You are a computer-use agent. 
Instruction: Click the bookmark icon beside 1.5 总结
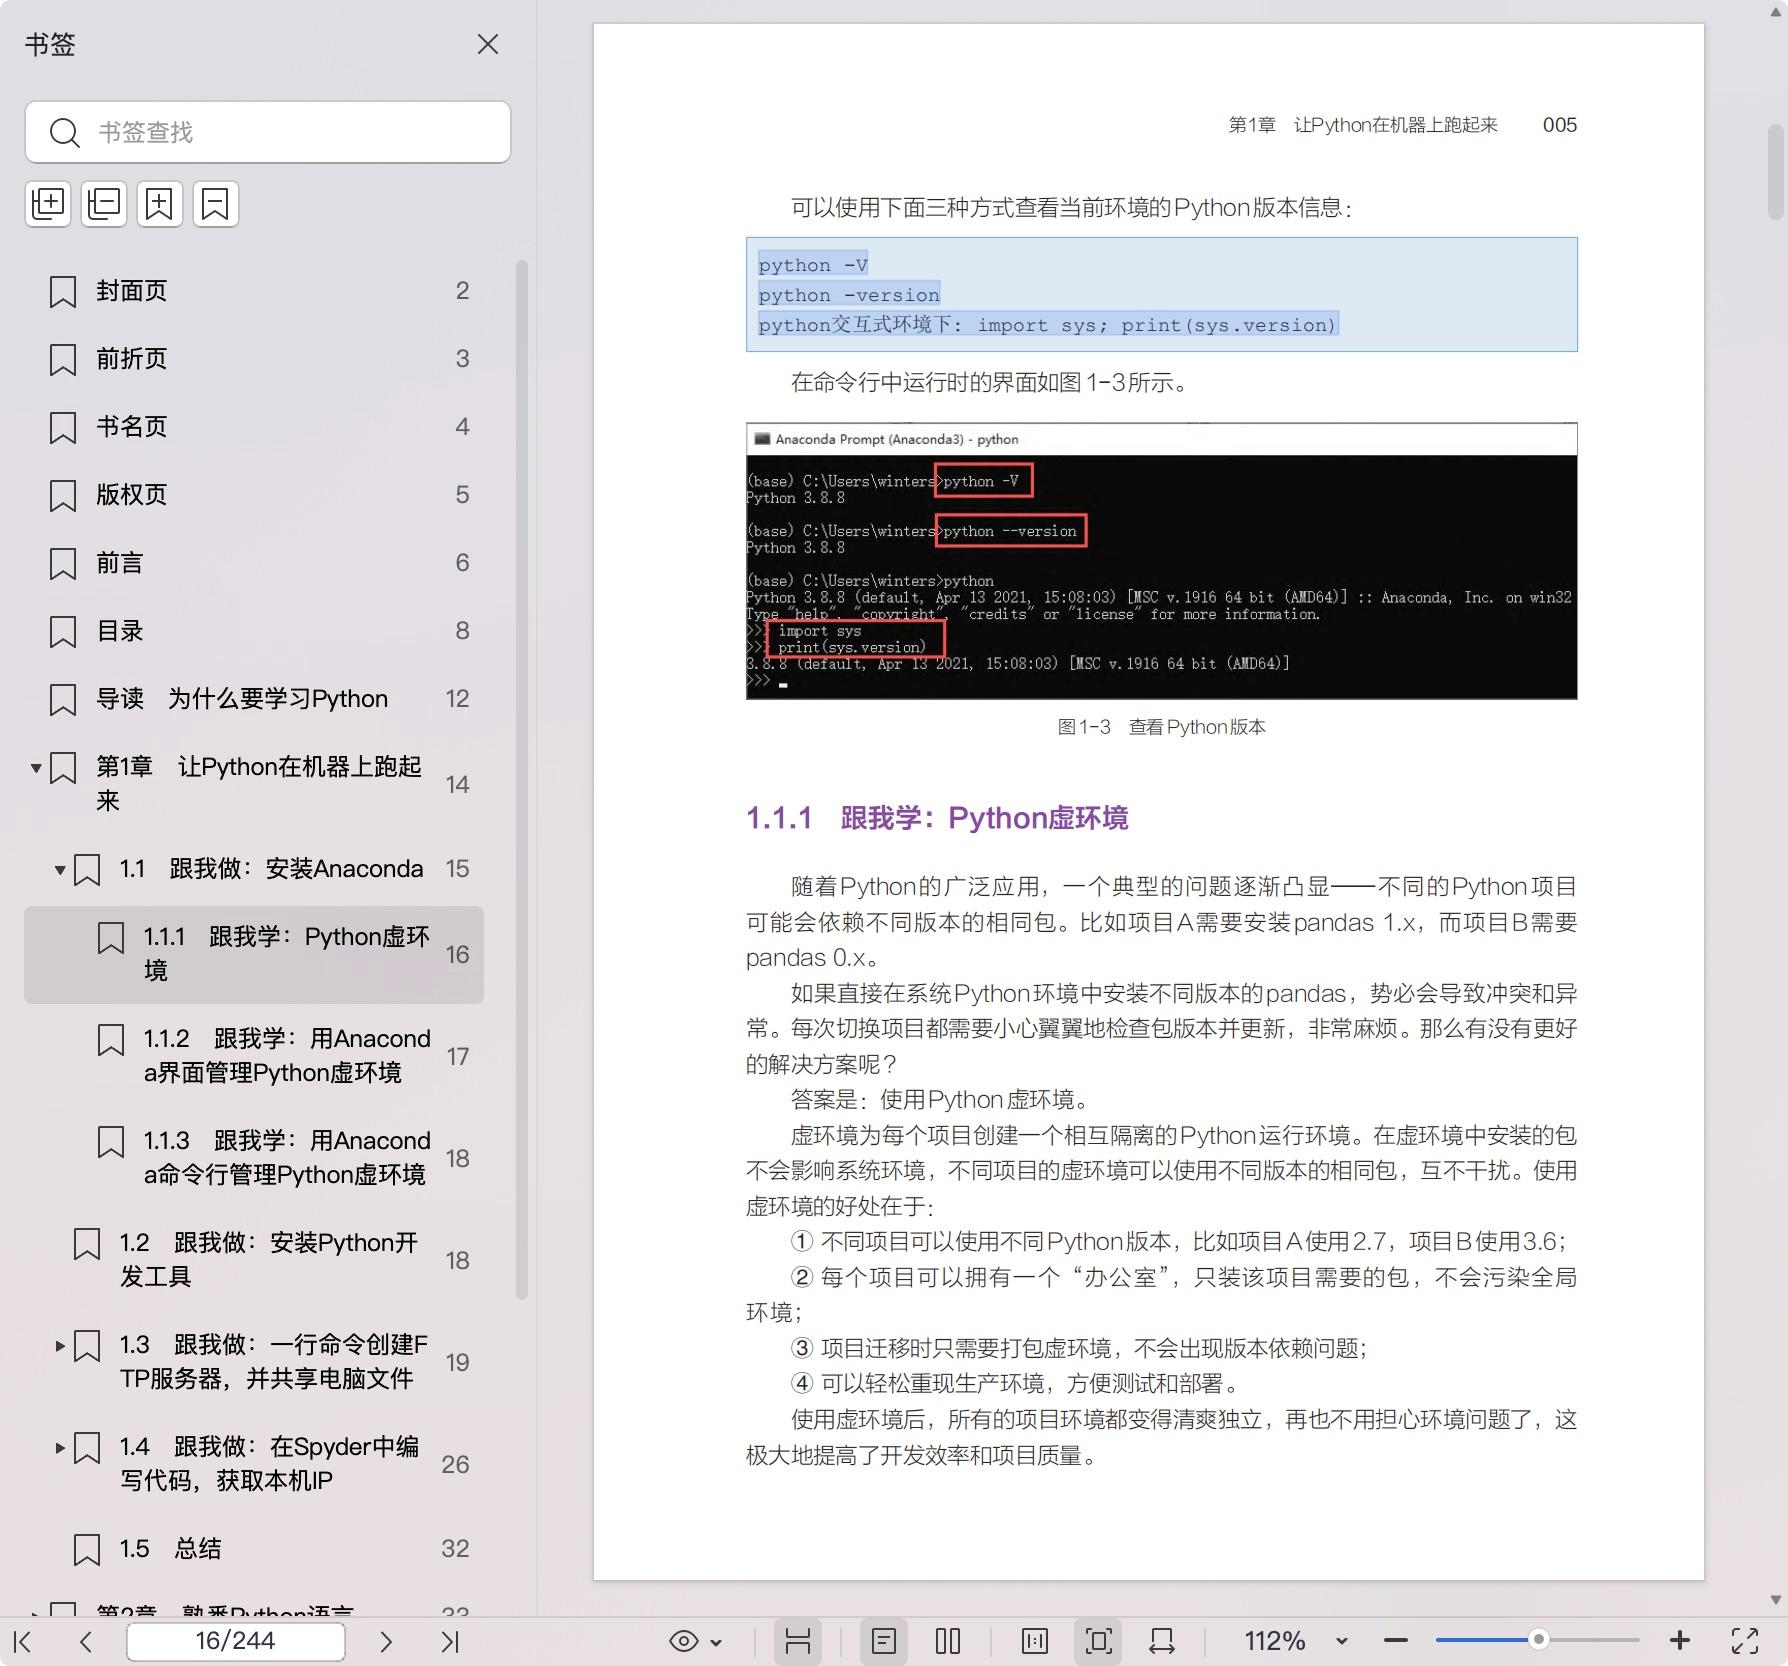87,1550
